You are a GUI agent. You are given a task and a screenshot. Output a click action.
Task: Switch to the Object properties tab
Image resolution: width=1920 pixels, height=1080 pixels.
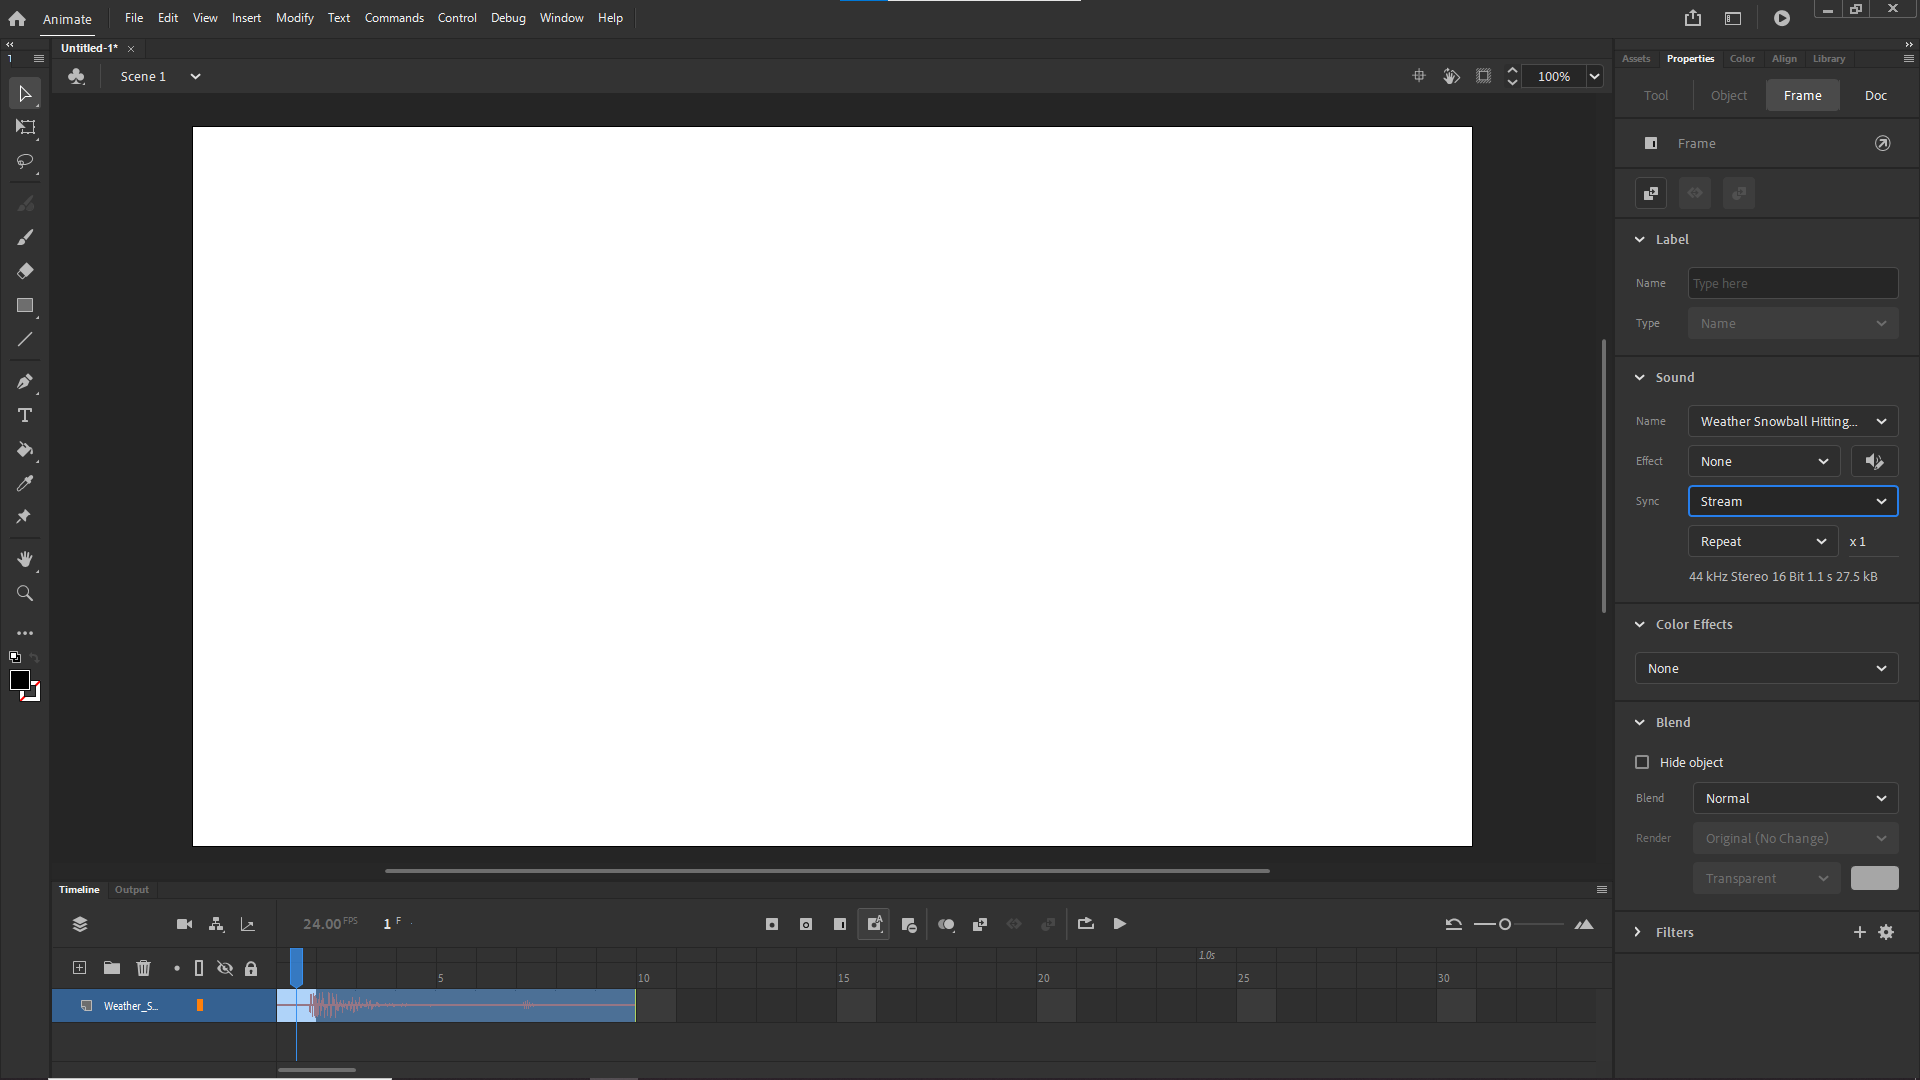pyautogui.click(x=1729, y=95)
